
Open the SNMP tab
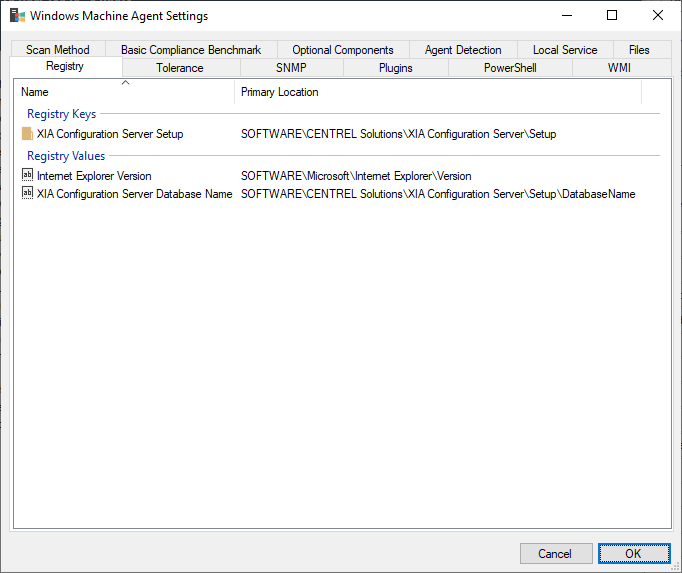[x=291, y=68]
